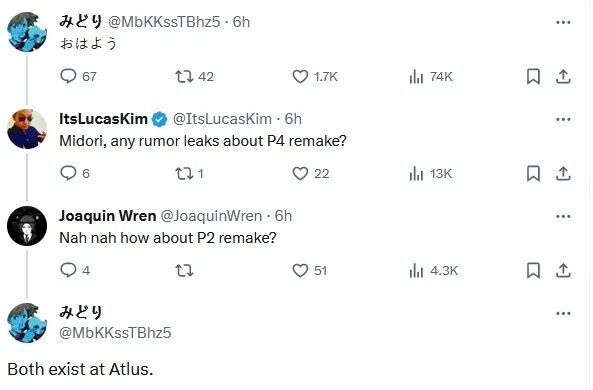Viewport: 593px width, 390px height.
Task: Reply to ItsLucasKim's P4 remake tweet
Action: tap(75, 174)
